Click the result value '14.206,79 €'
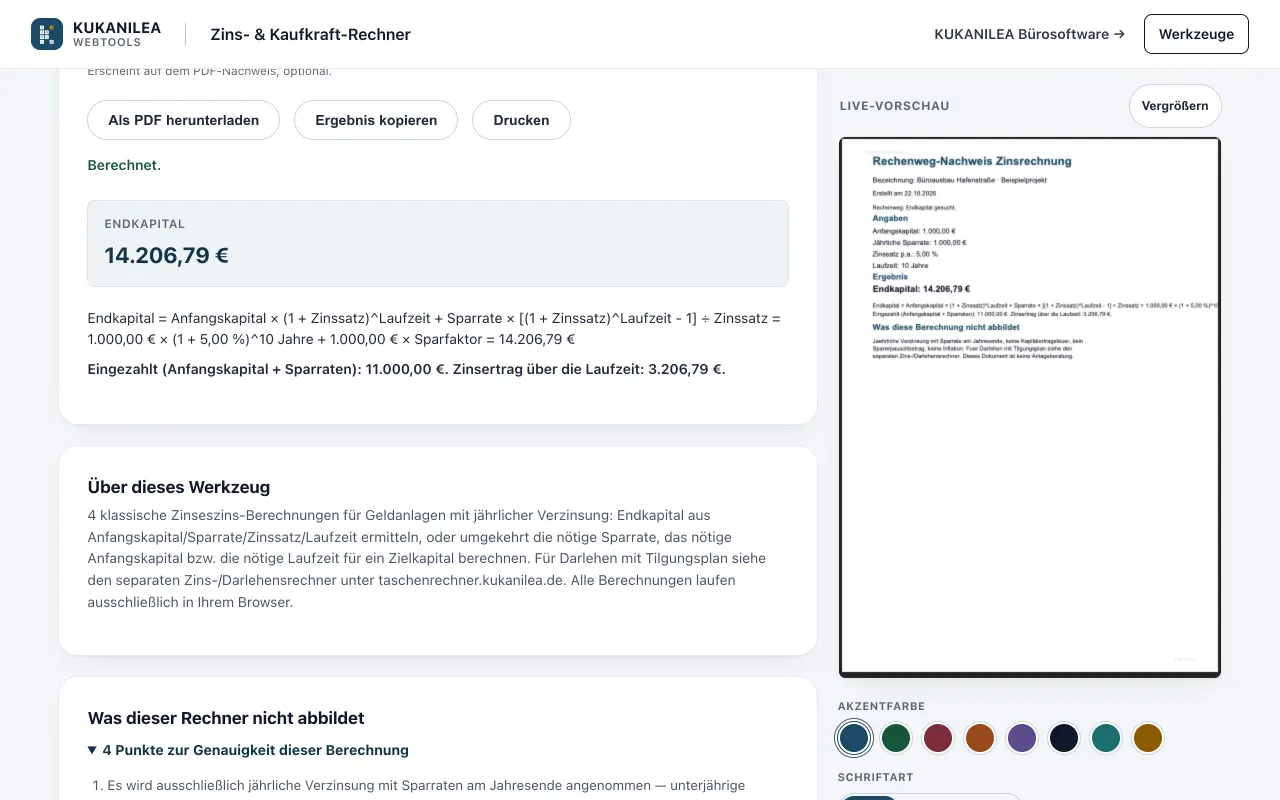The width and height of the screenshot is (1280, 800). (167, 255)
